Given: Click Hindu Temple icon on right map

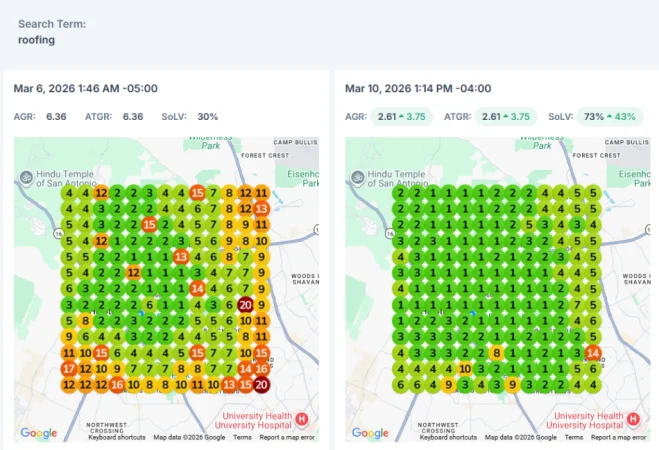Looking at the screenshot, I should coord(358,177).
